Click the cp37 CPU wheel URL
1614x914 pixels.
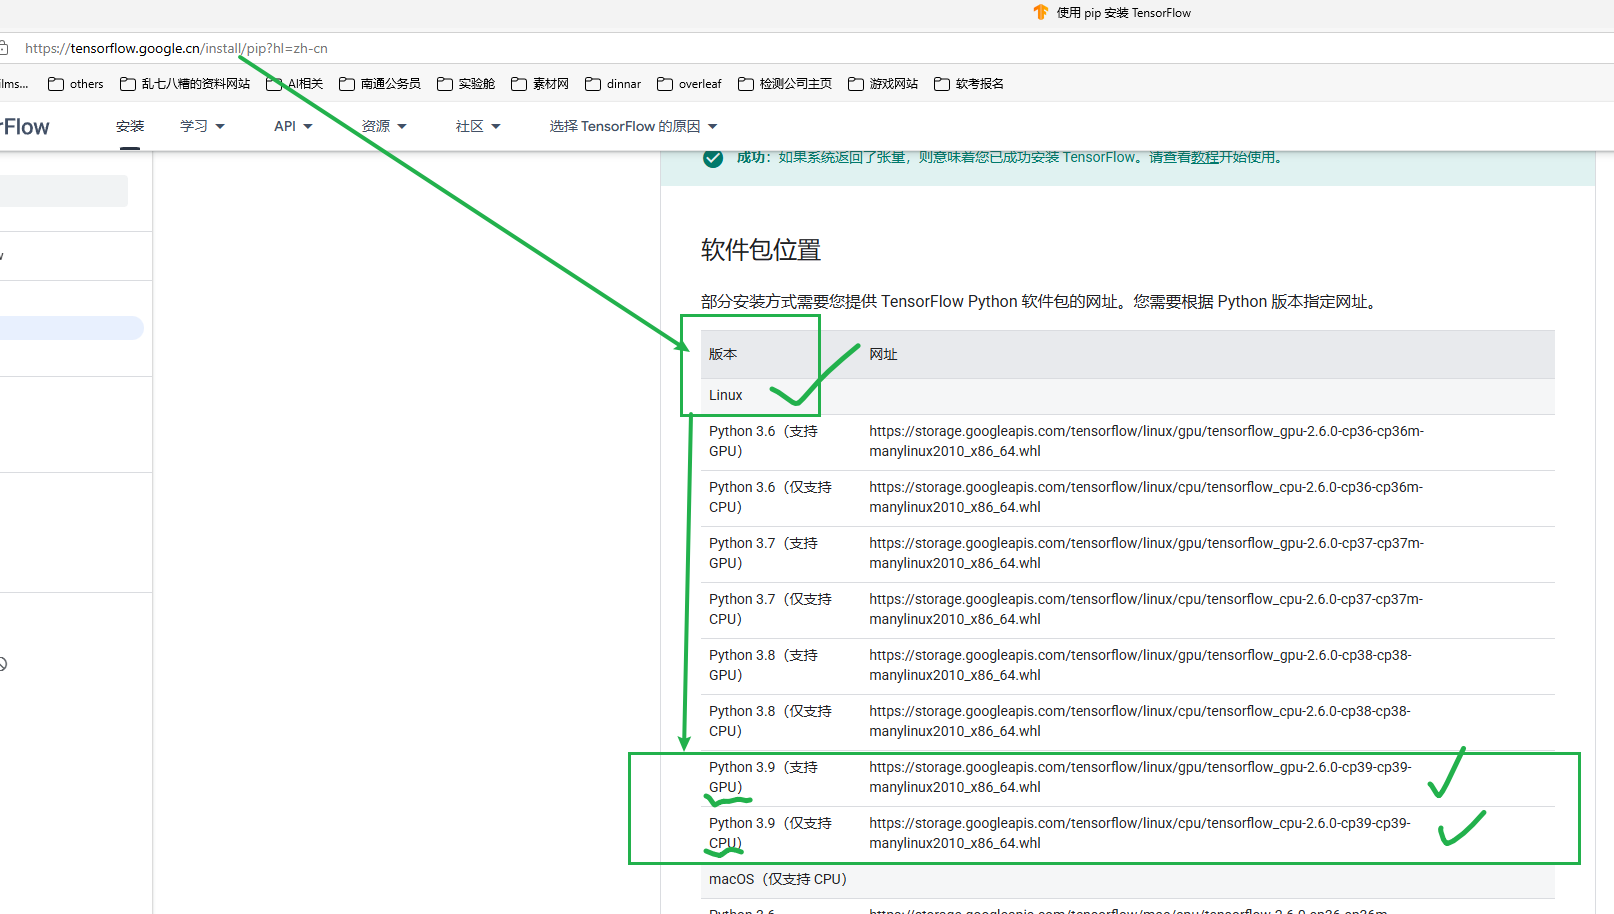[1146, 609]
